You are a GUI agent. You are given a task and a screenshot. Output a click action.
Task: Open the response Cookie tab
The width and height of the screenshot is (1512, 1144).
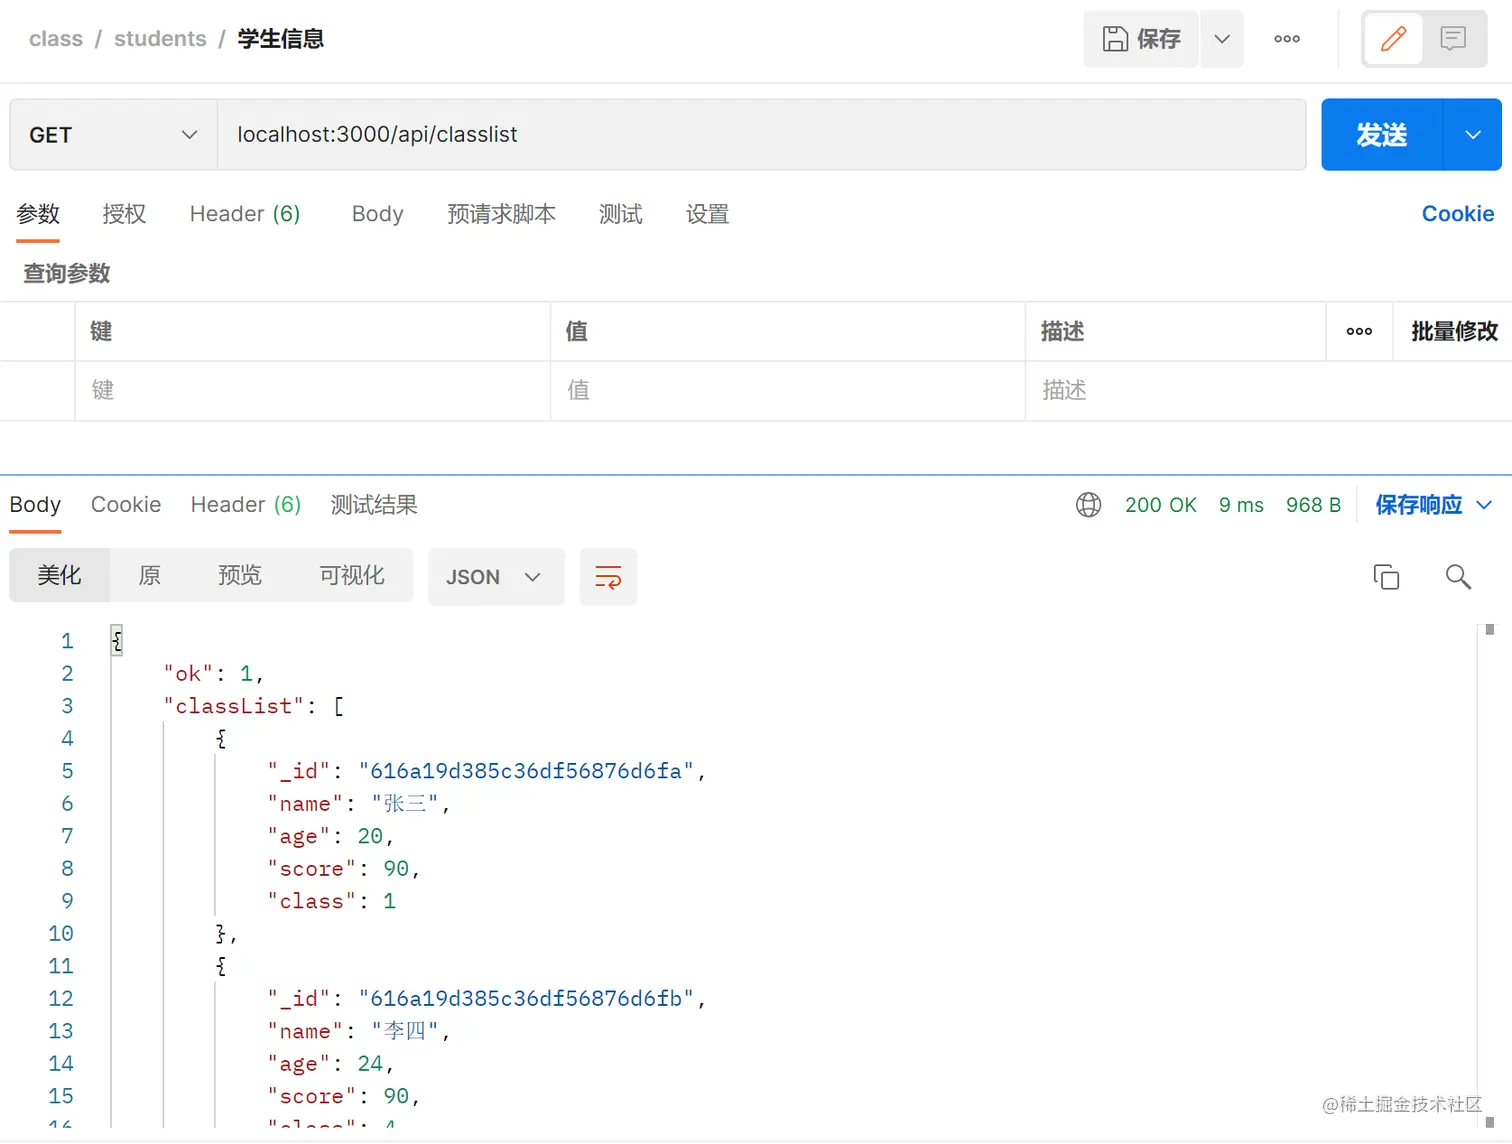pos(126,505)
